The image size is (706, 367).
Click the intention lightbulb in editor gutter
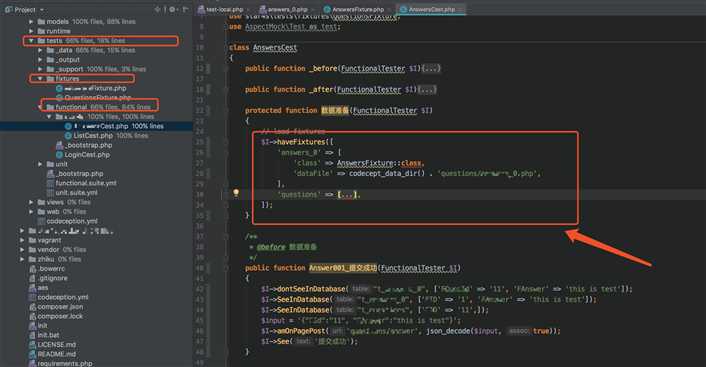click(235, 193)
